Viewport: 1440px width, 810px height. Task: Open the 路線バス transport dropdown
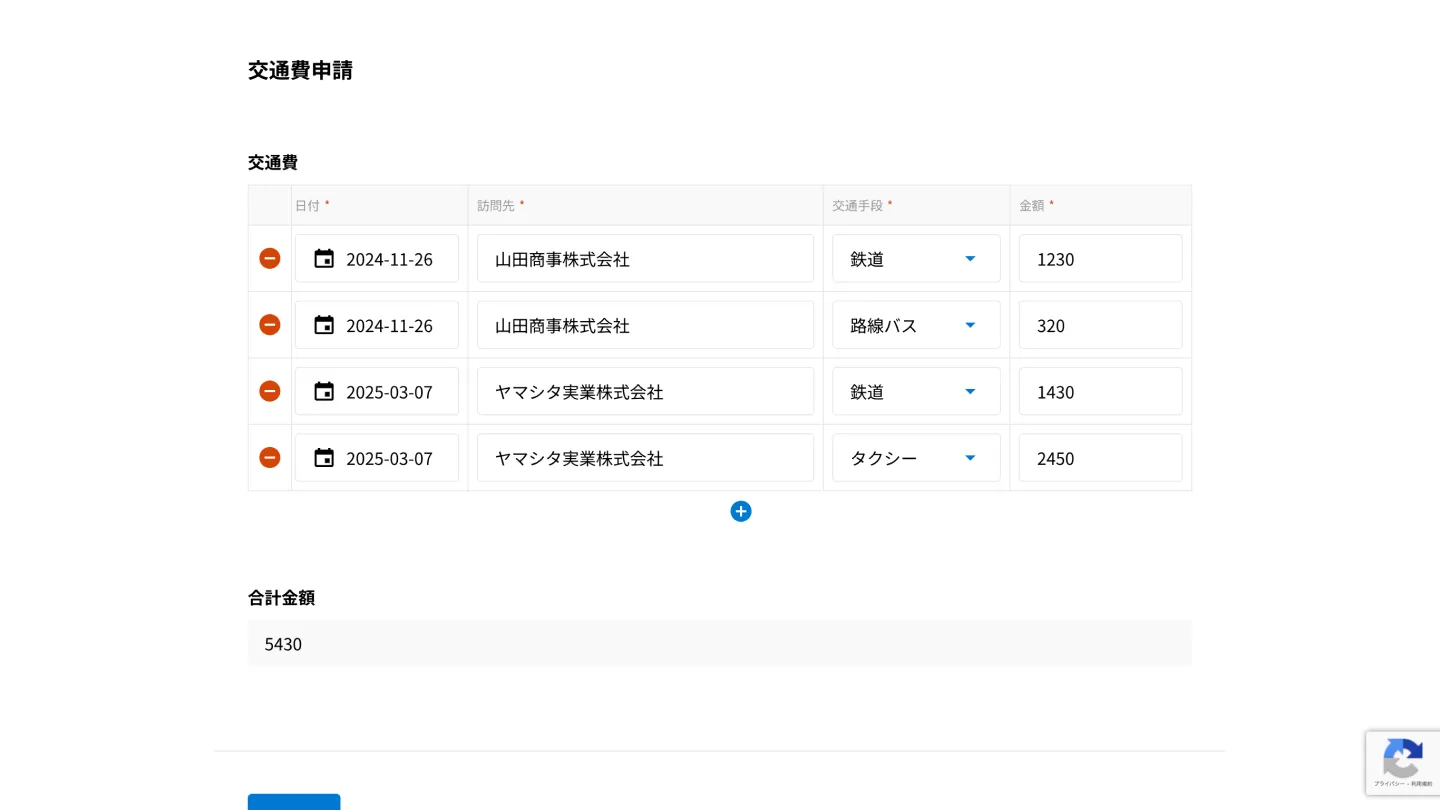coord(916,325)
